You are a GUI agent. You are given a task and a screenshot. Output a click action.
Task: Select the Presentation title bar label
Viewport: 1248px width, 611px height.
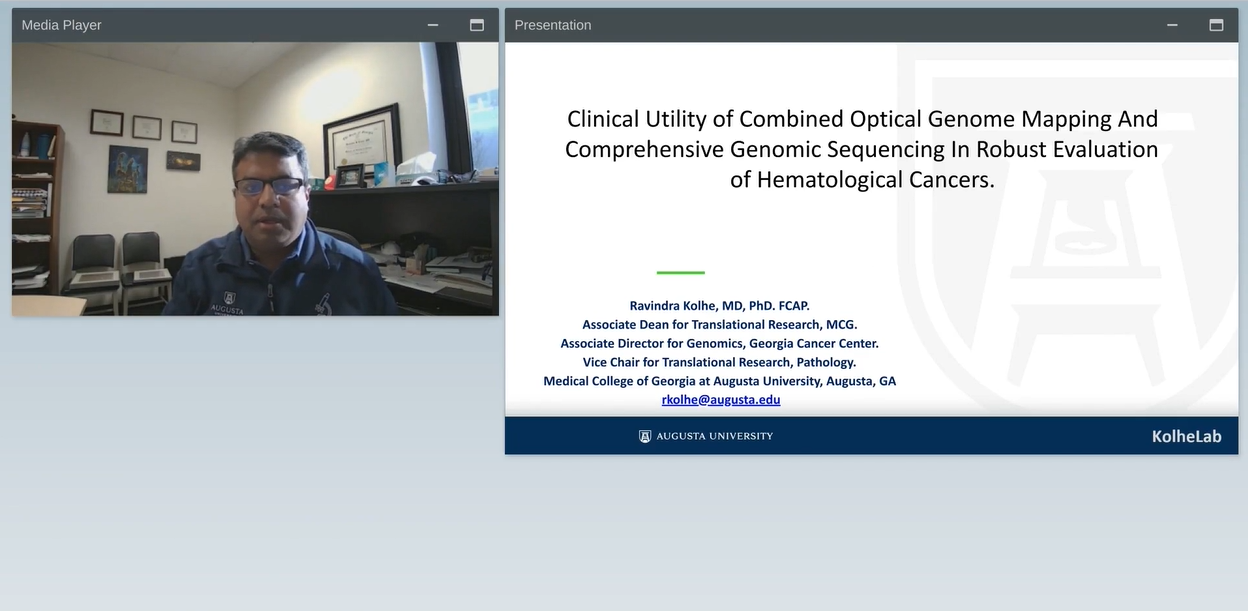(x=553, y=25)
